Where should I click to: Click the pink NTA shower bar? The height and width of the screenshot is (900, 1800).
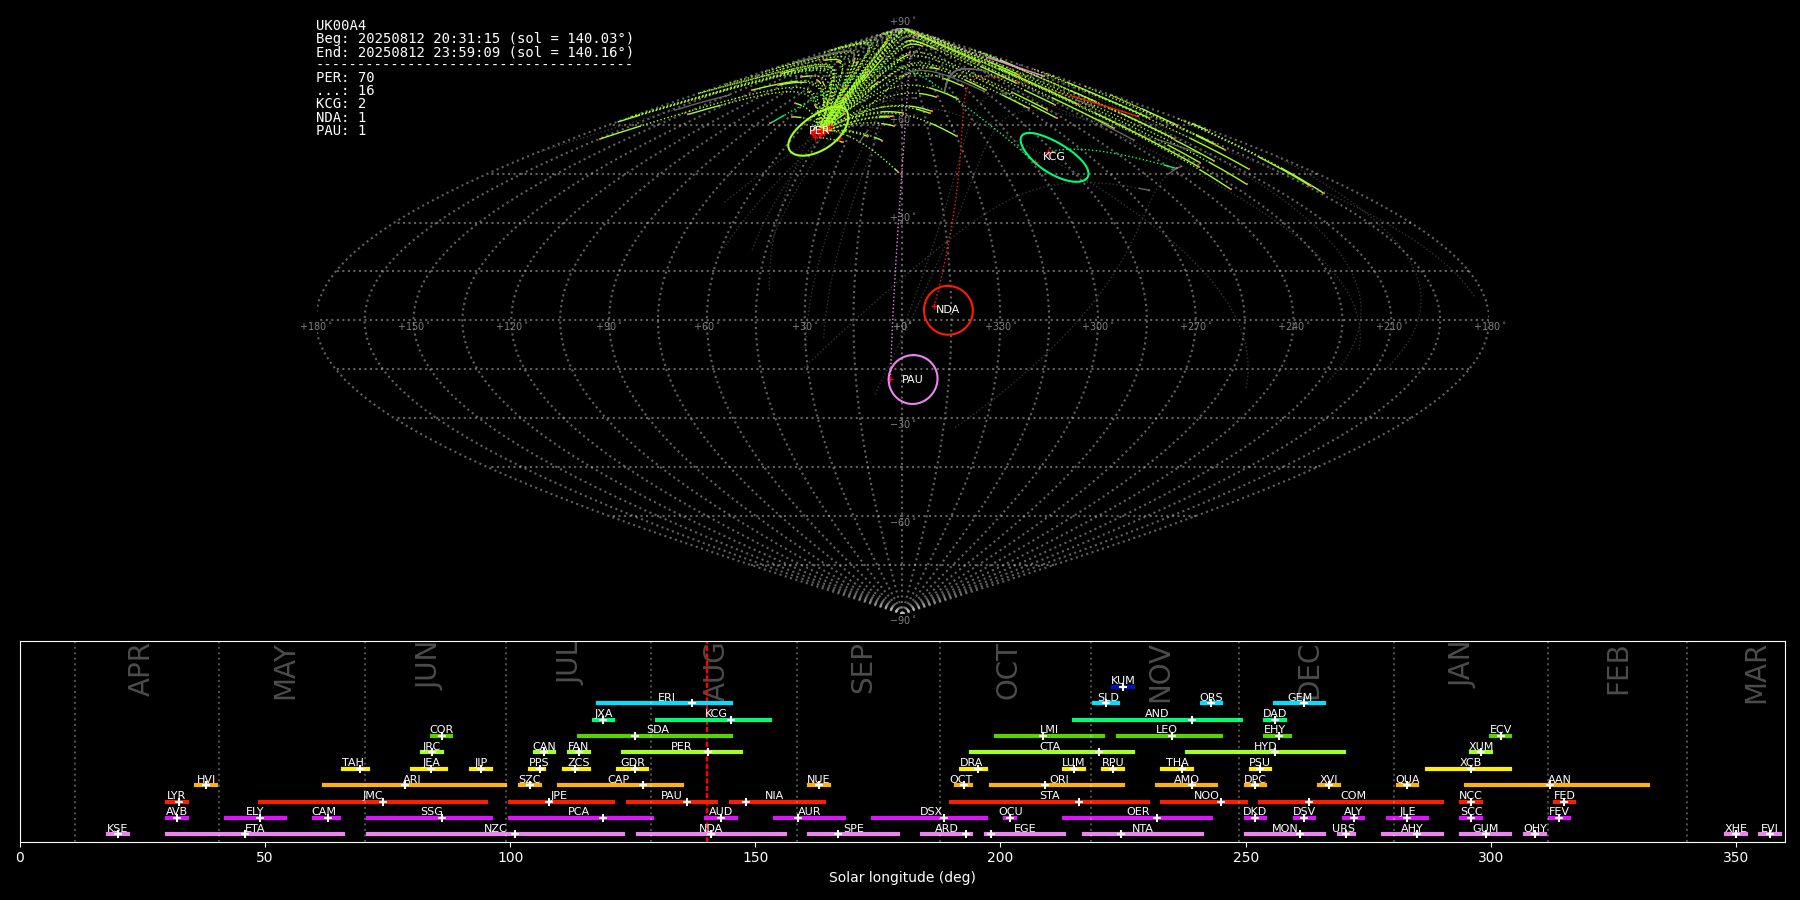tap(1142, 834)
